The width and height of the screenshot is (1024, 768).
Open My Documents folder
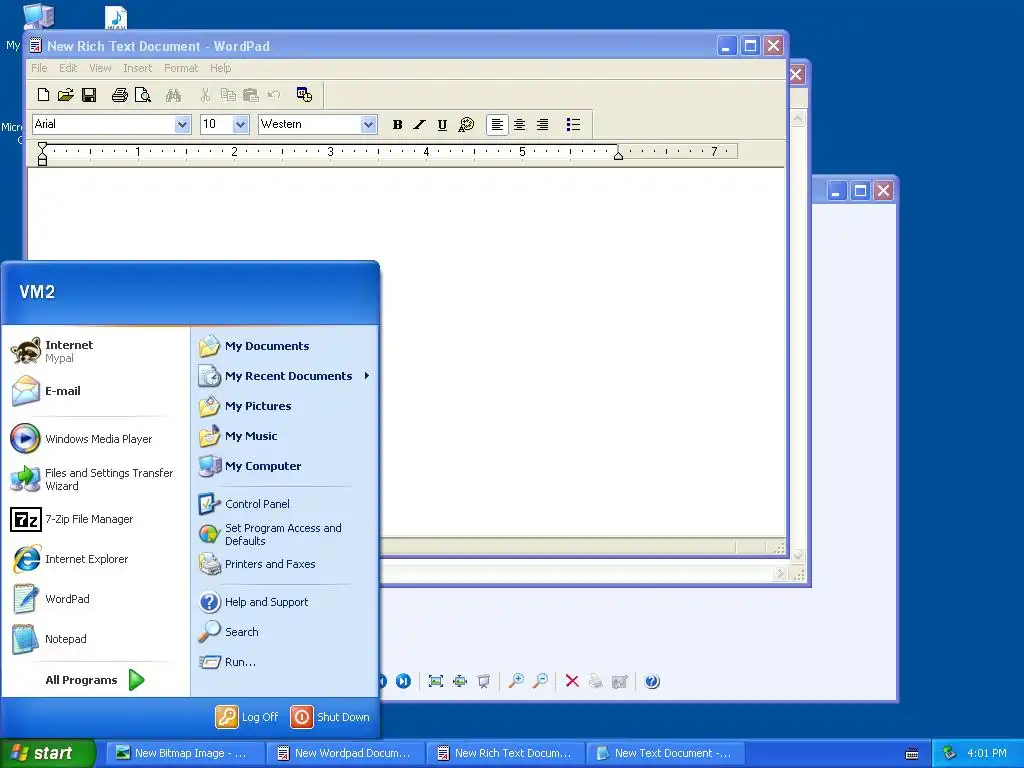285,346
